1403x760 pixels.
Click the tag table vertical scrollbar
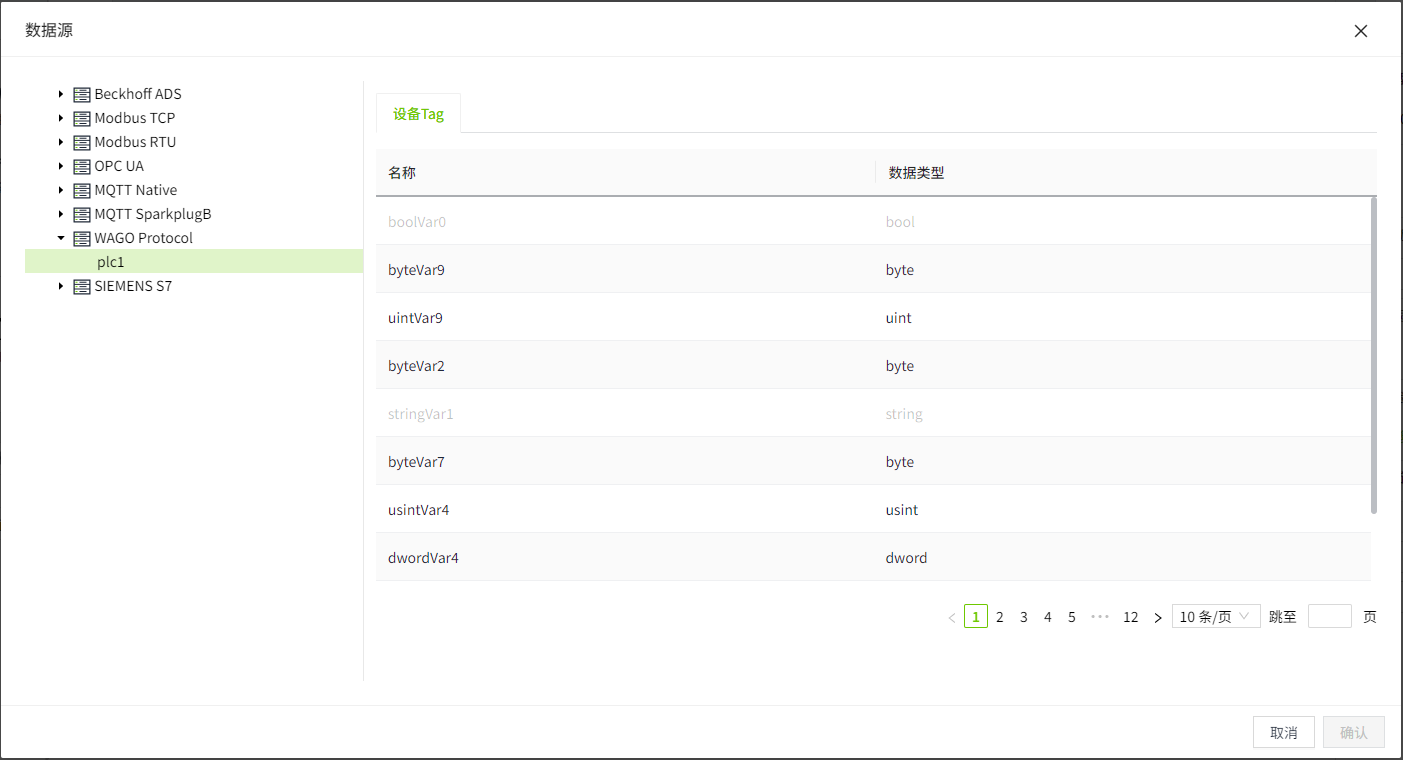coord(1373,355)
